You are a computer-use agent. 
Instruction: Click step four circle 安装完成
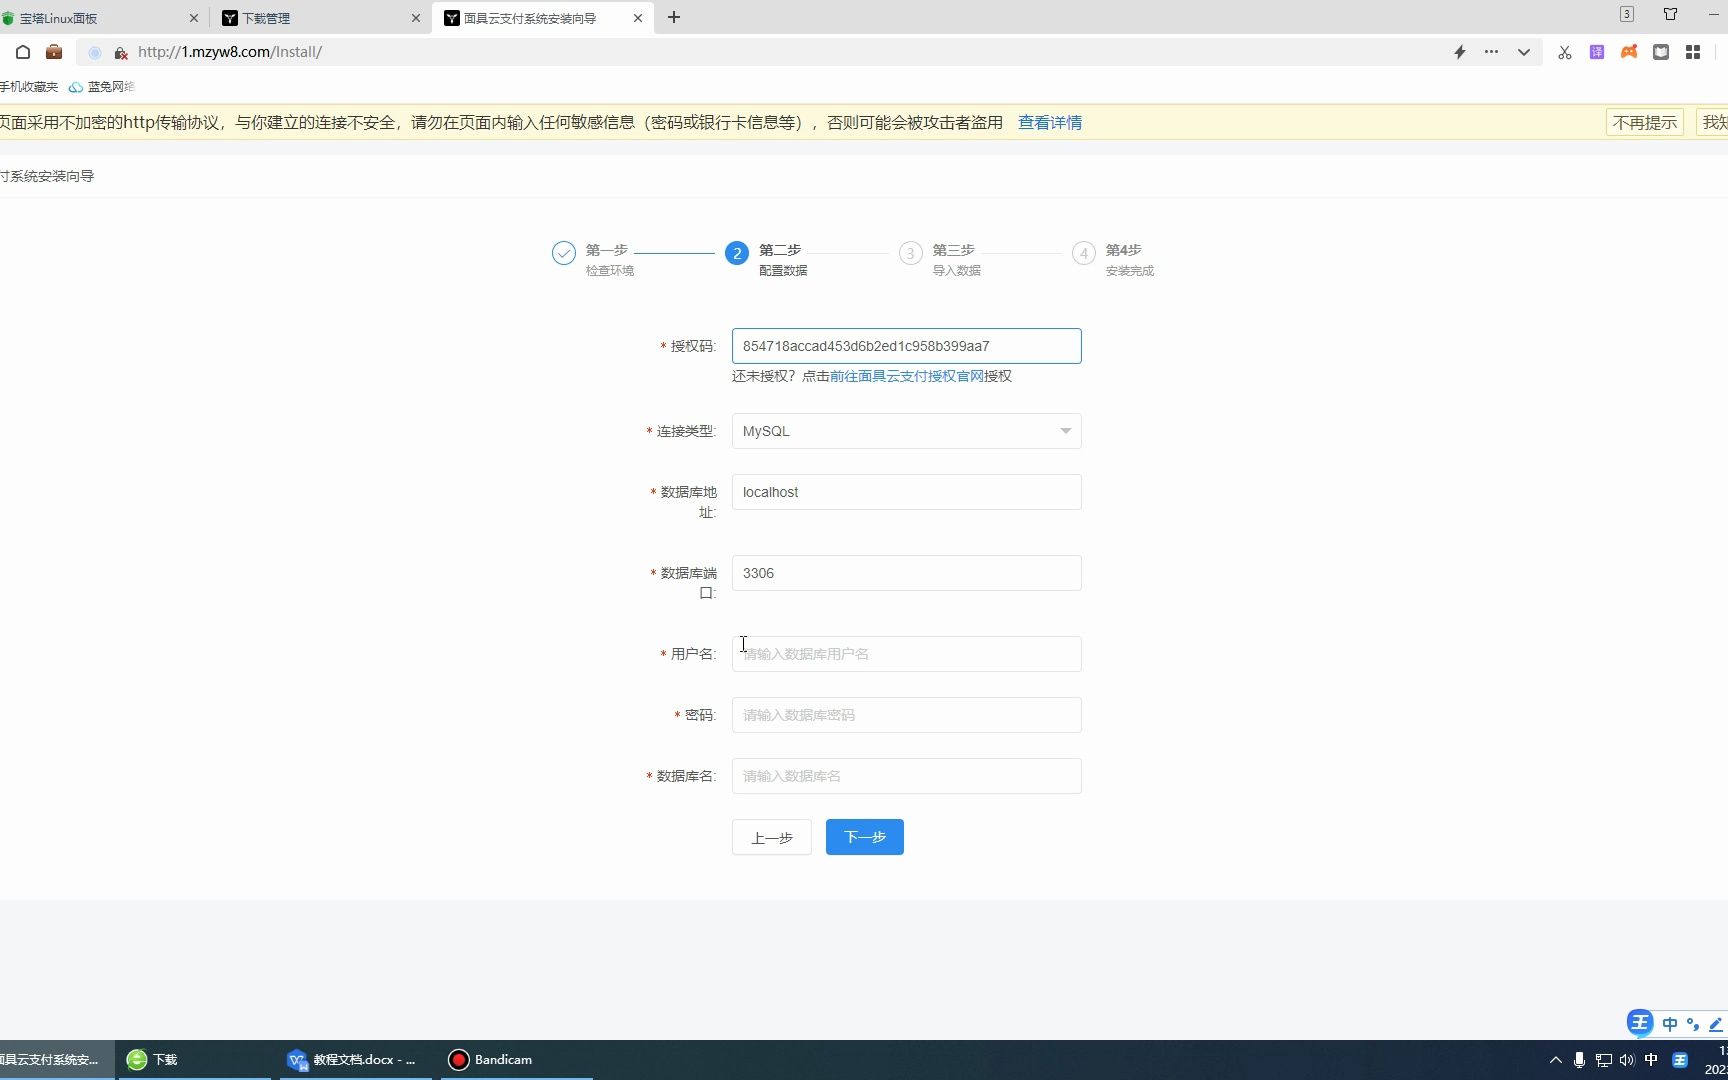[1083, 253]
